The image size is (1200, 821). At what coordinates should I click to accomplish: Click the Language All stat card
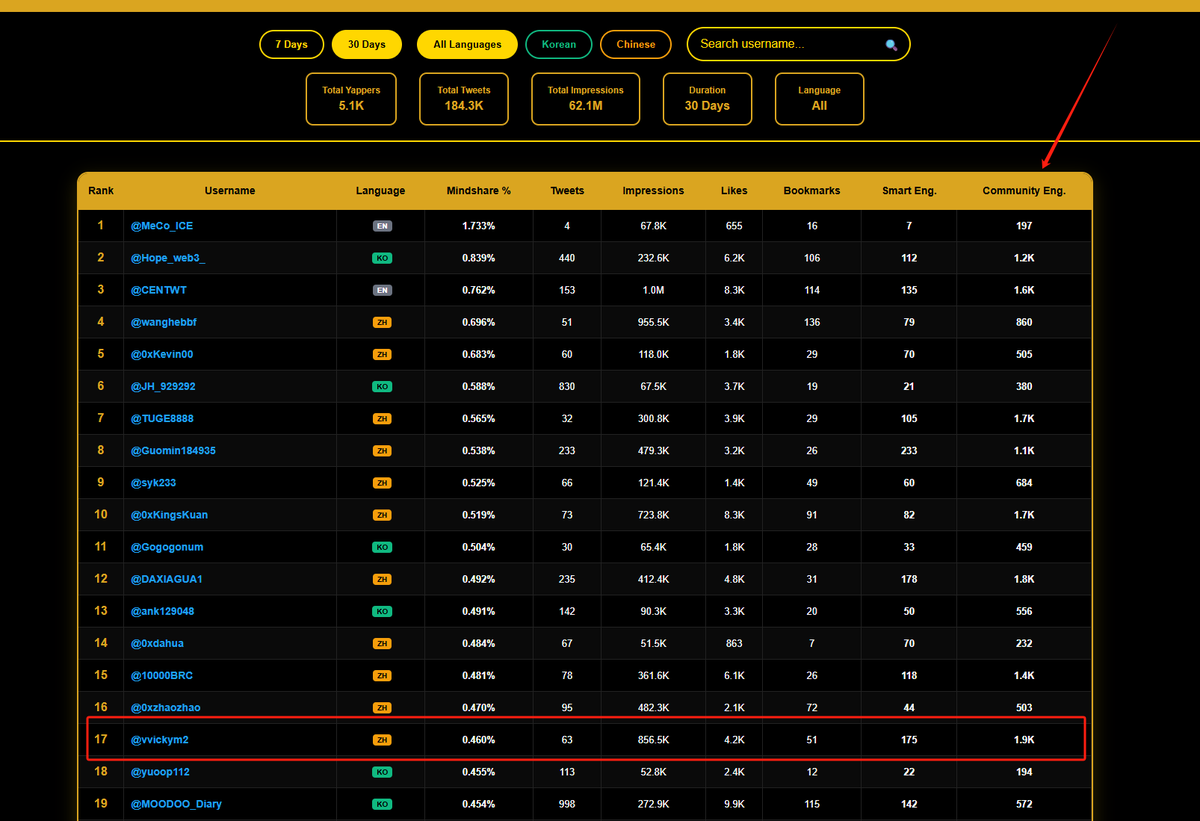click(819, 98)
